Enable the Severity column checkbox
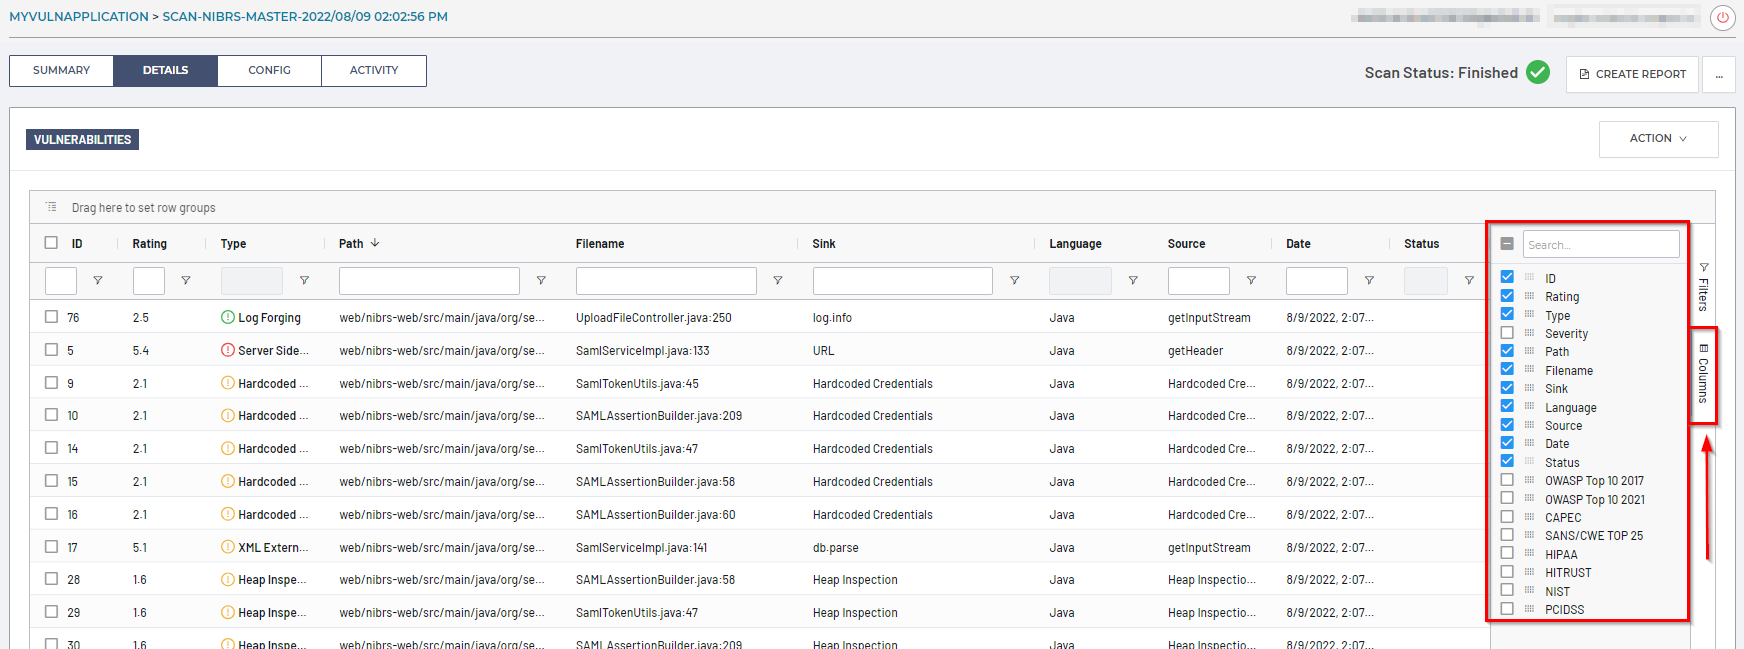 point(1507,333)
